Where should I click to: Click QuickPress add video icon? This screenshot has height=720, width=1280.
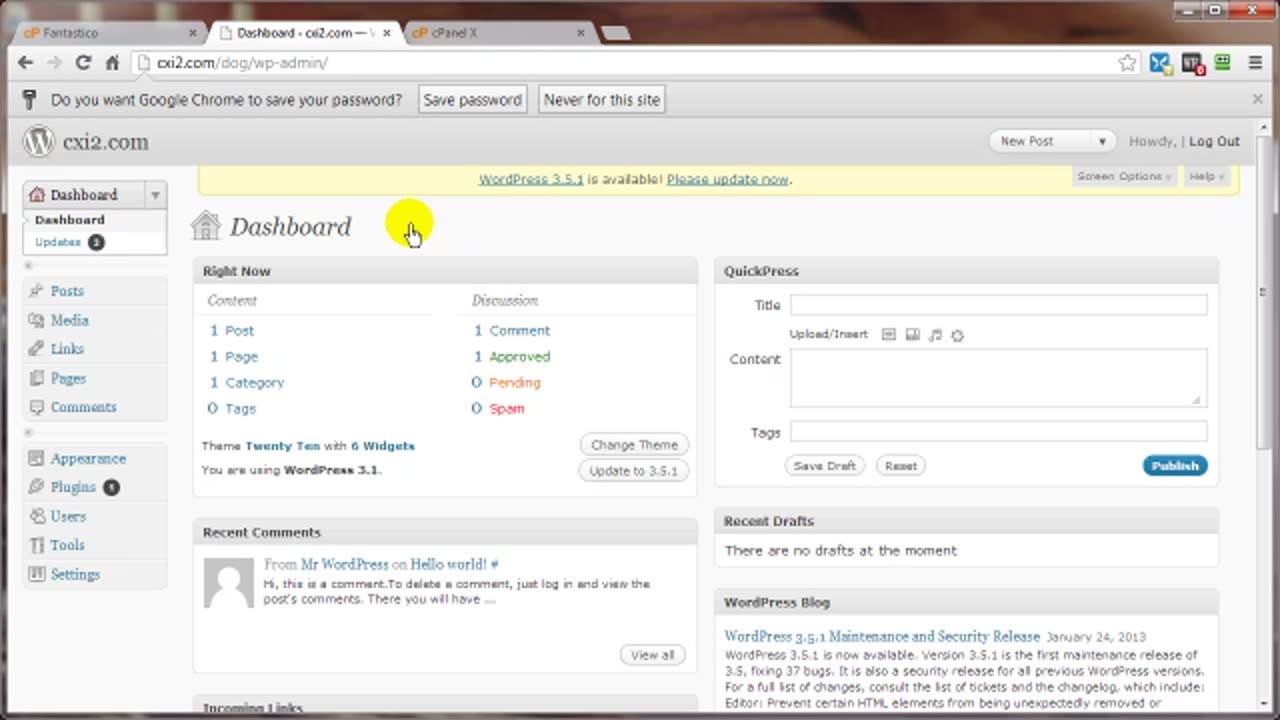tap(912, 335)
